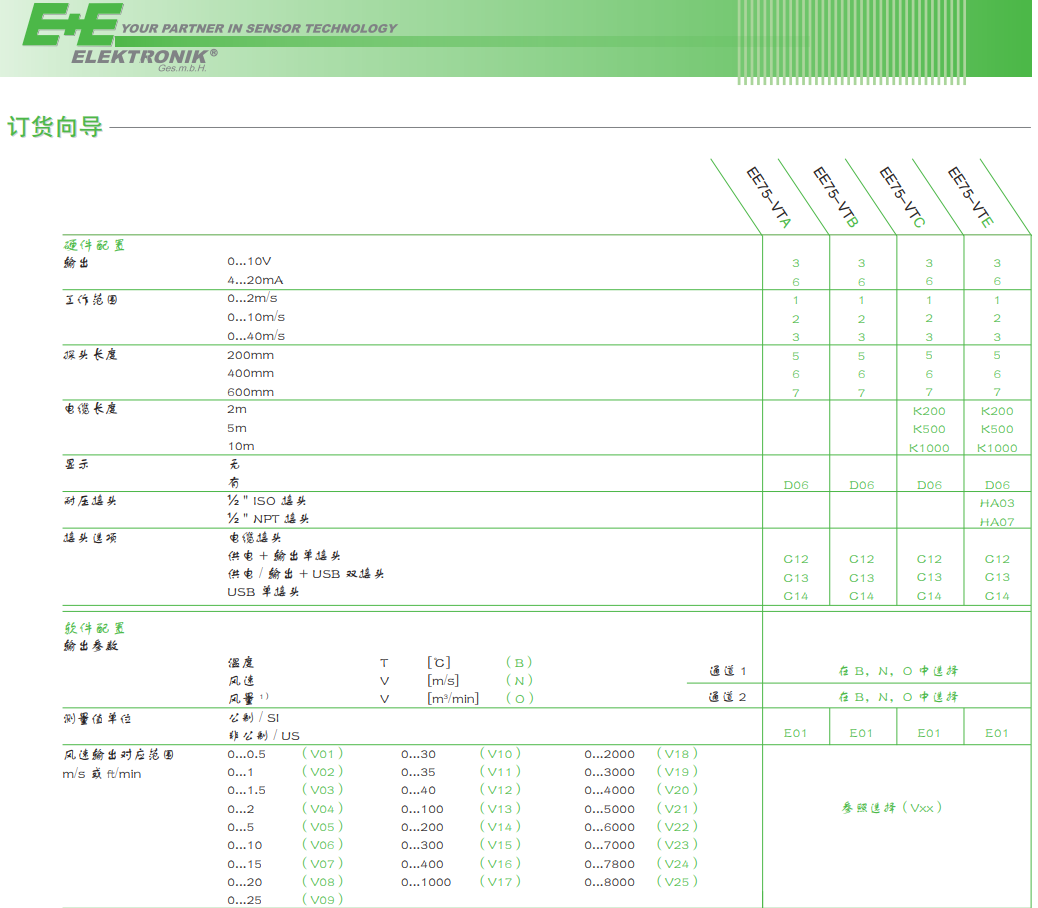
Task: Click the [m³/min] unit
Action: tap(453, 698)
